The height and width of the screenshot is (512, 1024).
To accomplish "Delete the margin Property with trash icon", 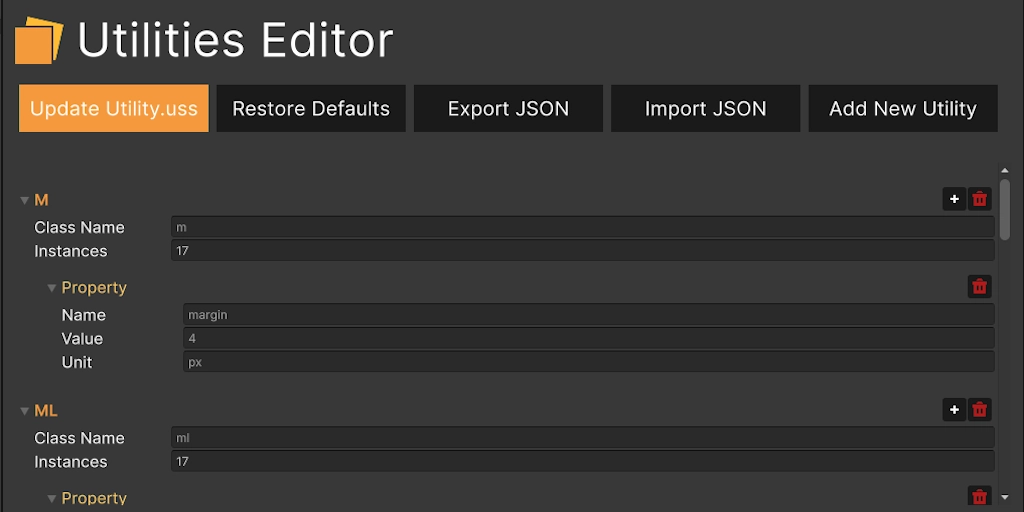I will click(980, 287).
